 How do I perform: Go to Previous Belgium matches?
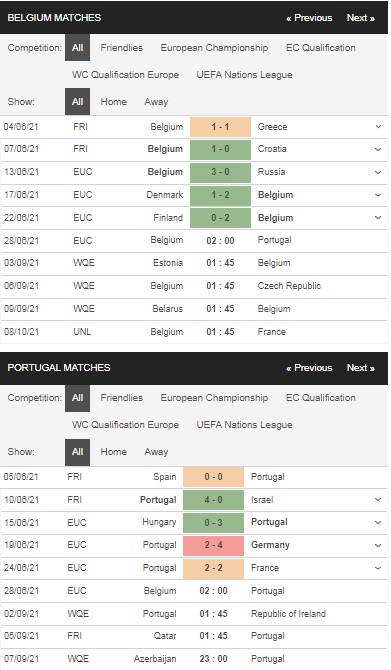pos(309,18)
